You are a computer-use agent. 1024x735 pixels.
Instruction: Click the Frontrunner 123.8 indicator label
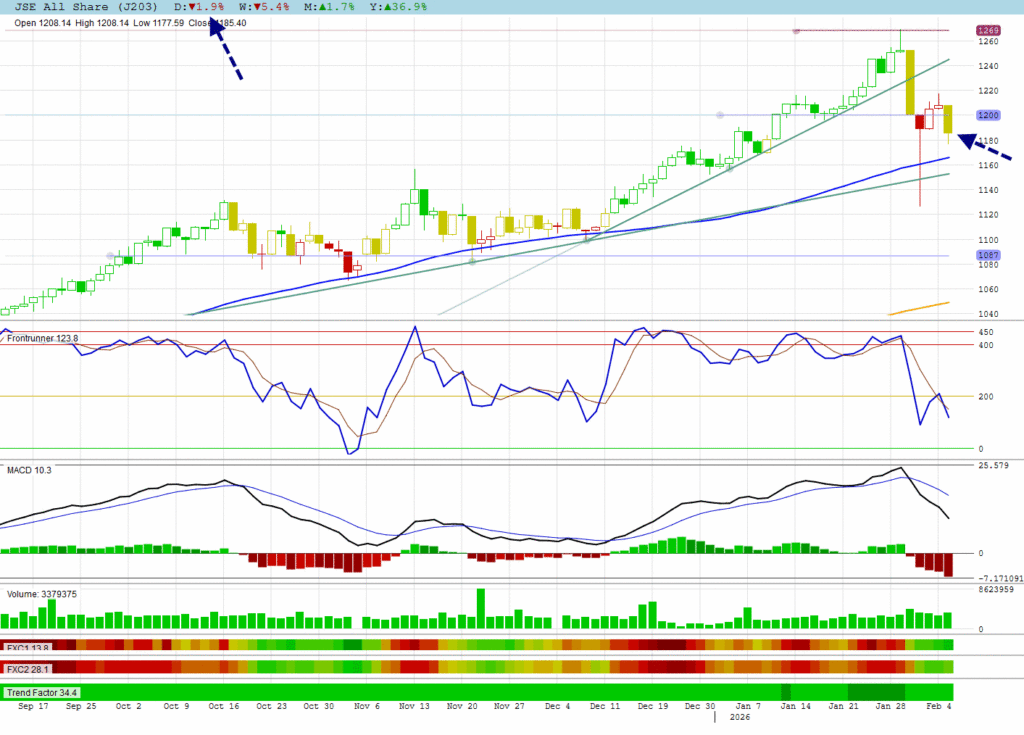tap(42, 339)
